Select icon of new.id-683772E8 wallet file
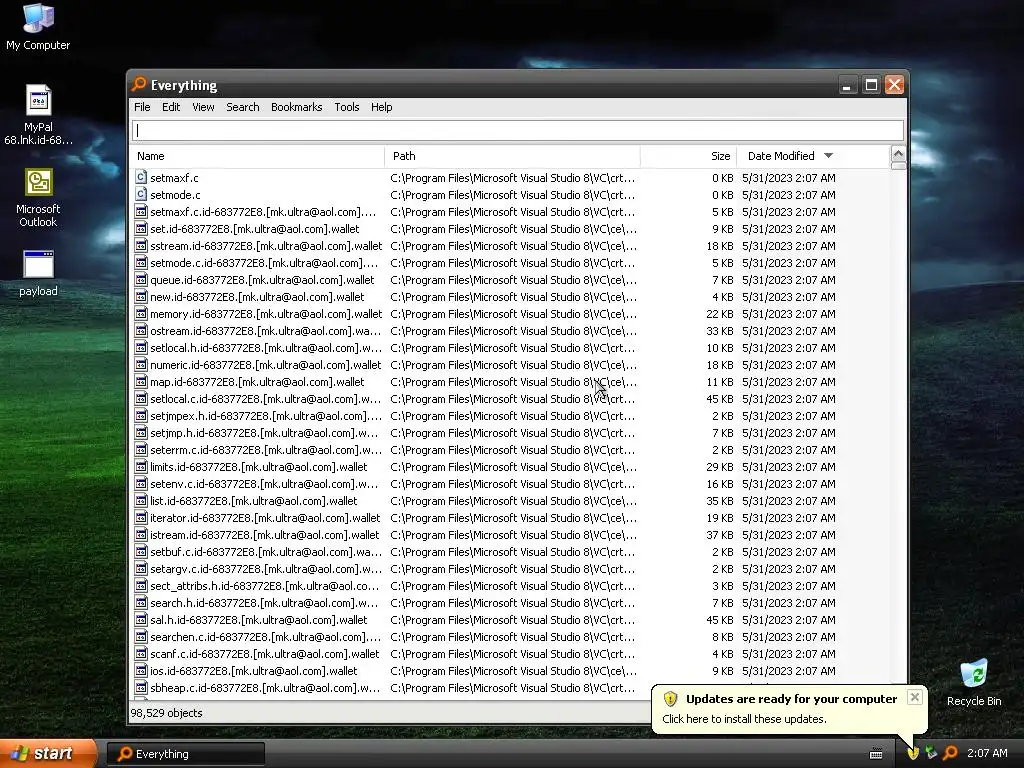Image resolution: width=1024 pixels, height=768 pixels. point(140,296)
